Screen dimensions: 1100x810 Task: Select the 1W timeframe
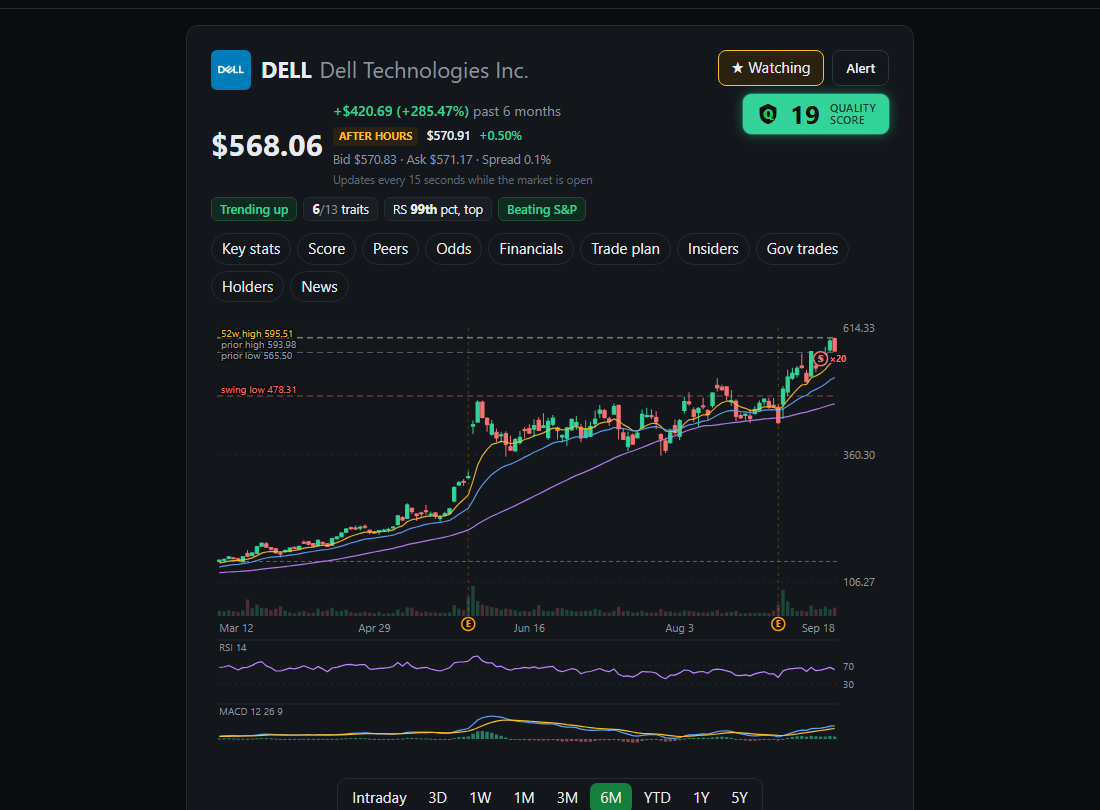[480, 797]
